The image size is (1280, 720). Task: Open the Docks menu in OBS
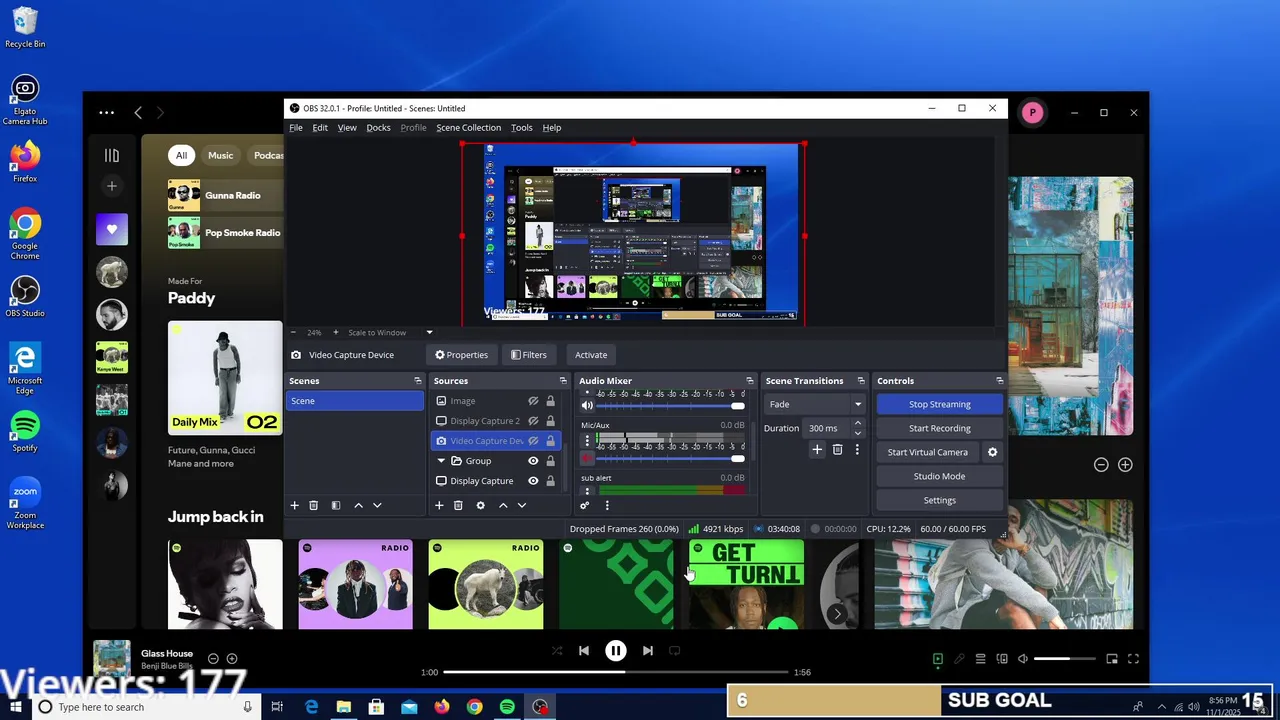tap(378, 128)
